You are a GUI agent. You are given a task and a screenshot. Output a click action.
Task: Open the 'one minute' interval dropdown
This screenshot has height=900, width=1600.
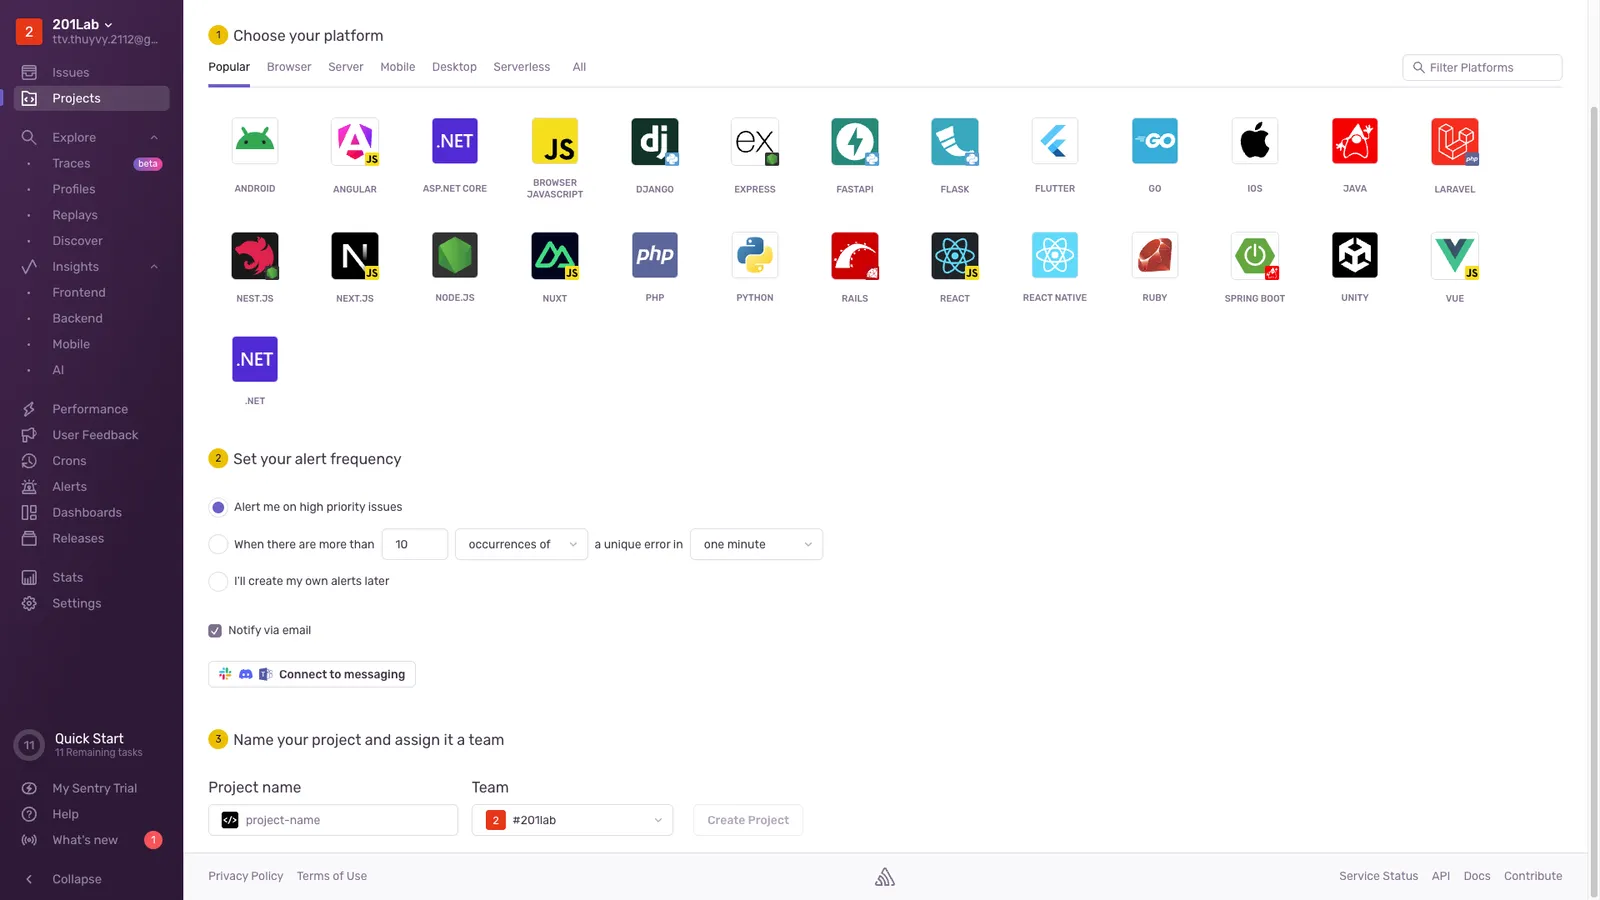point(756,544)
